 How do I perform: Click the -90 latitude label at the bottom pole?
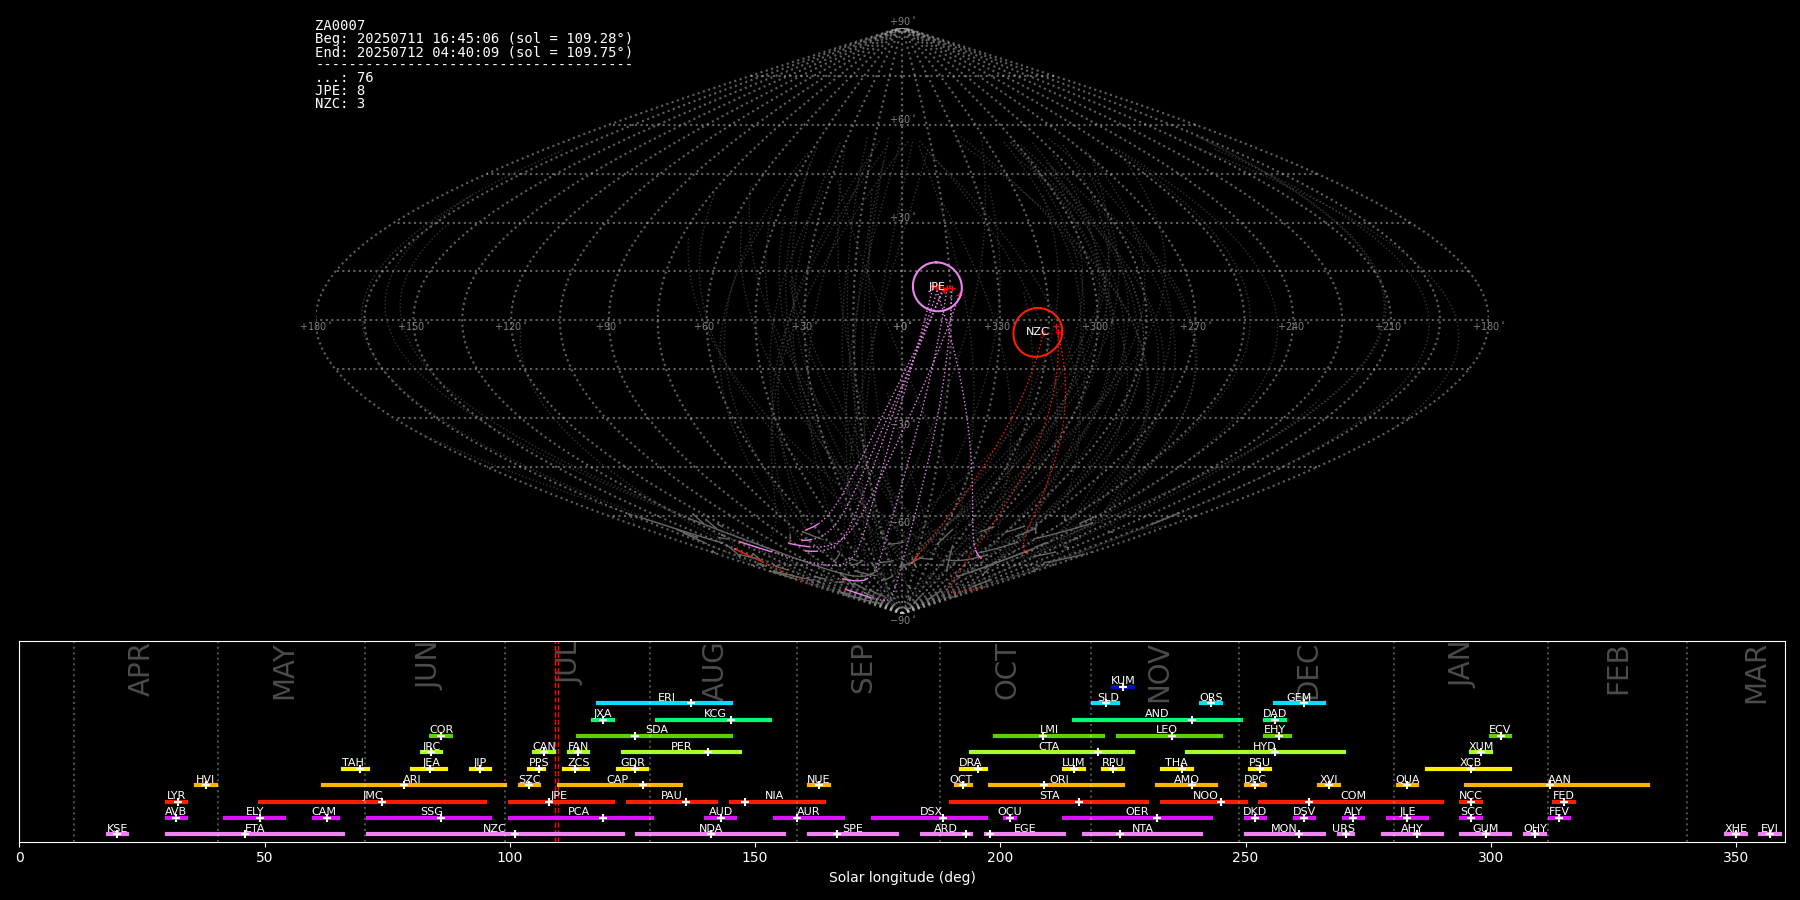pyautogui.click(x=901, y=621)
